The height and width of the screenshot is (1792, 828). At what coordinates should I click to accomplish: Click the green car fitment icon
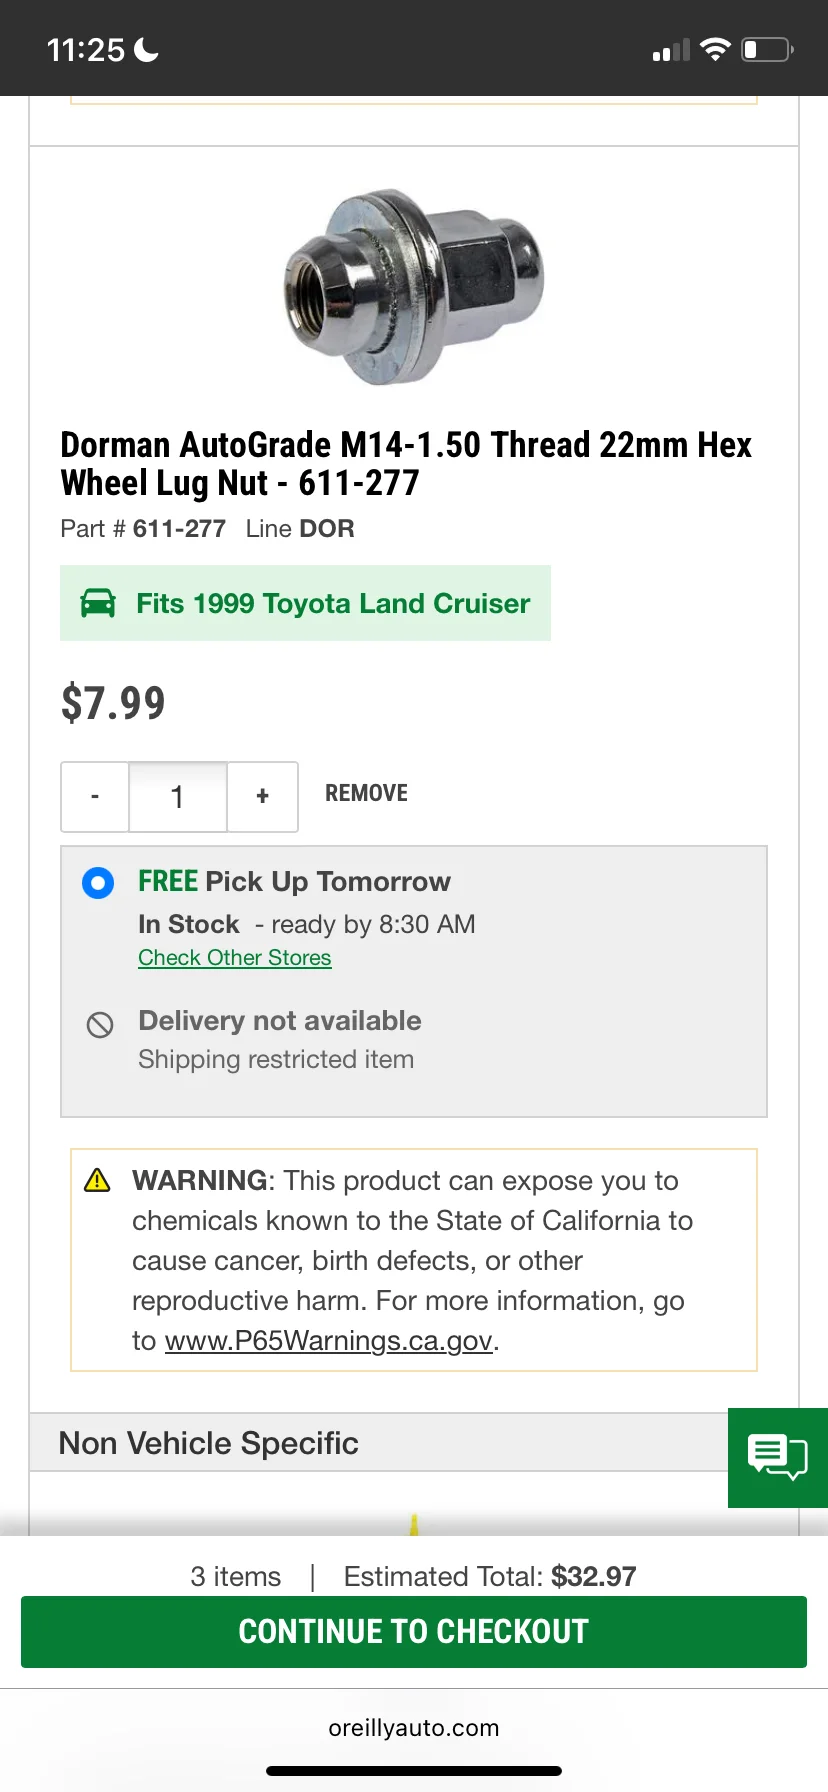(x=98, y=603)
